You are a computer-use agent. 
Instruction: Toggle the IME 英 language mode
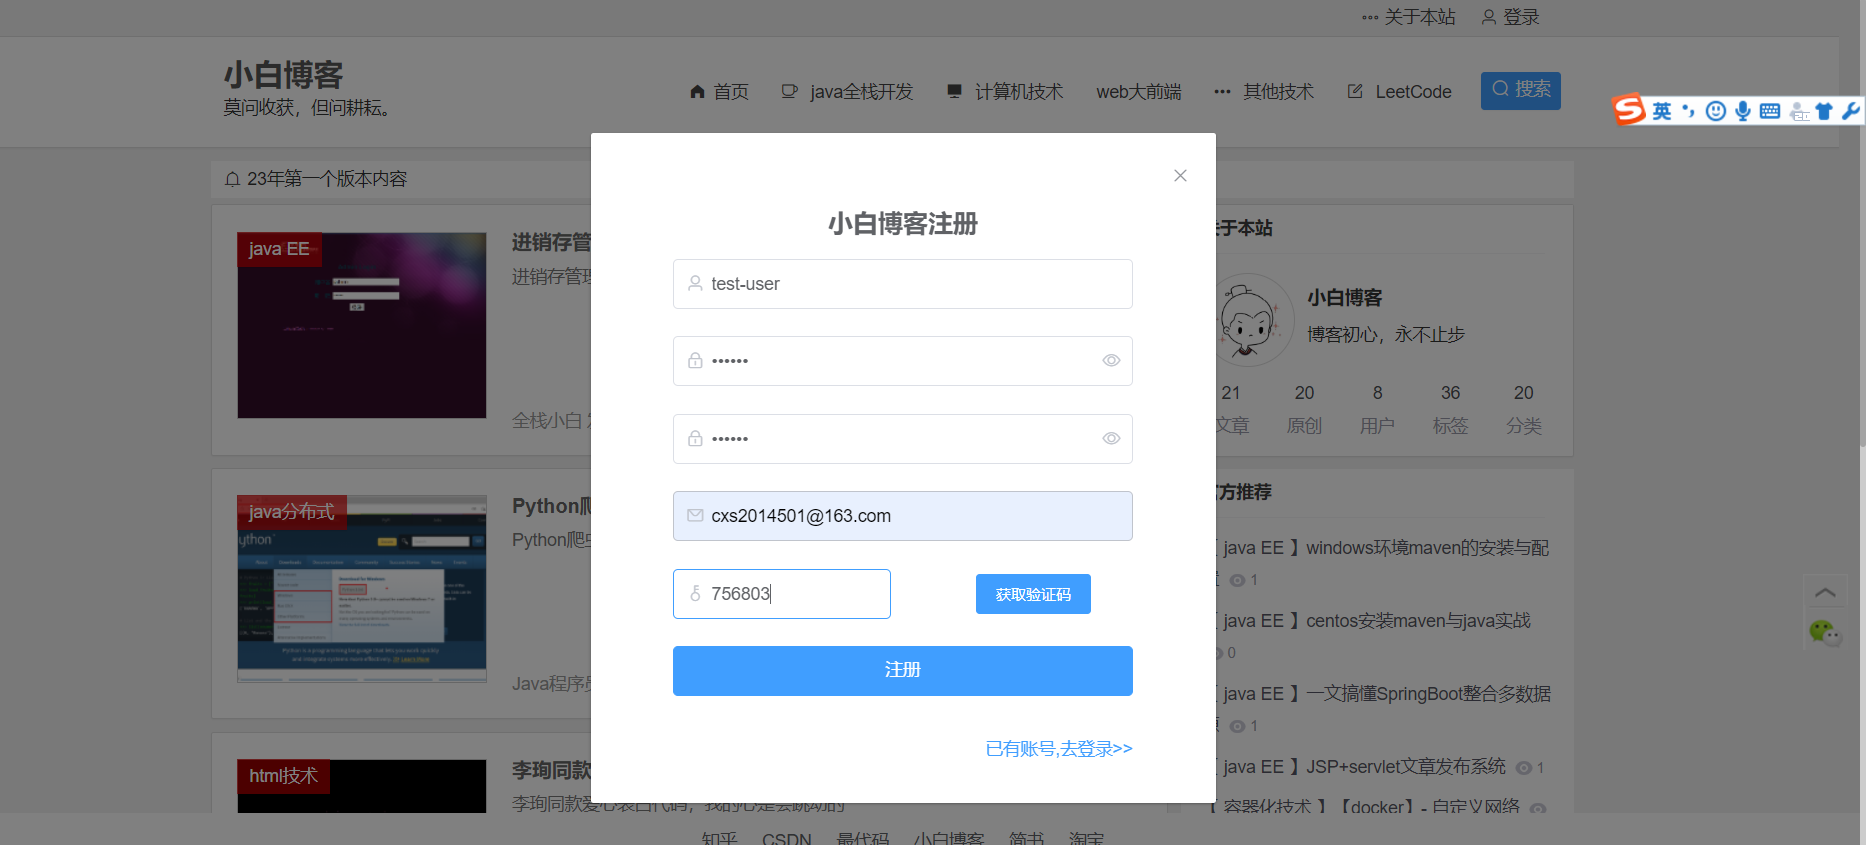[1662, 110]
